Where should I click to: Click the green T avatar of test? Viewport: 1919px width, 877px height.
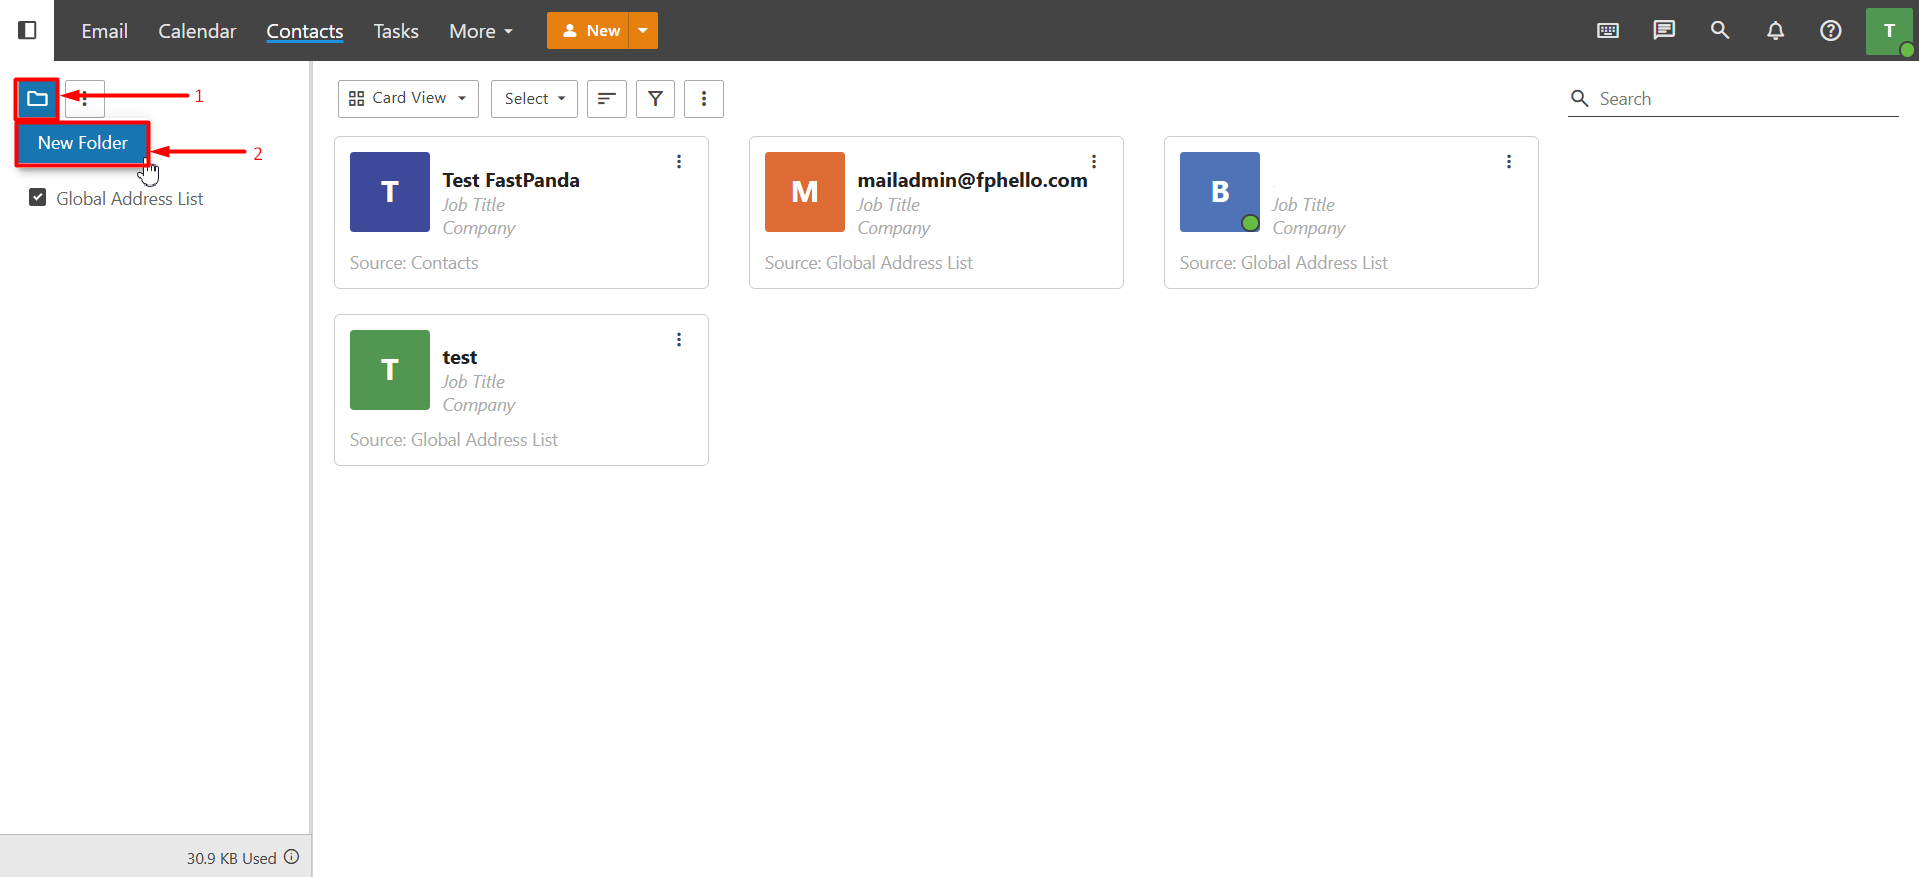(x=390, y=370)
